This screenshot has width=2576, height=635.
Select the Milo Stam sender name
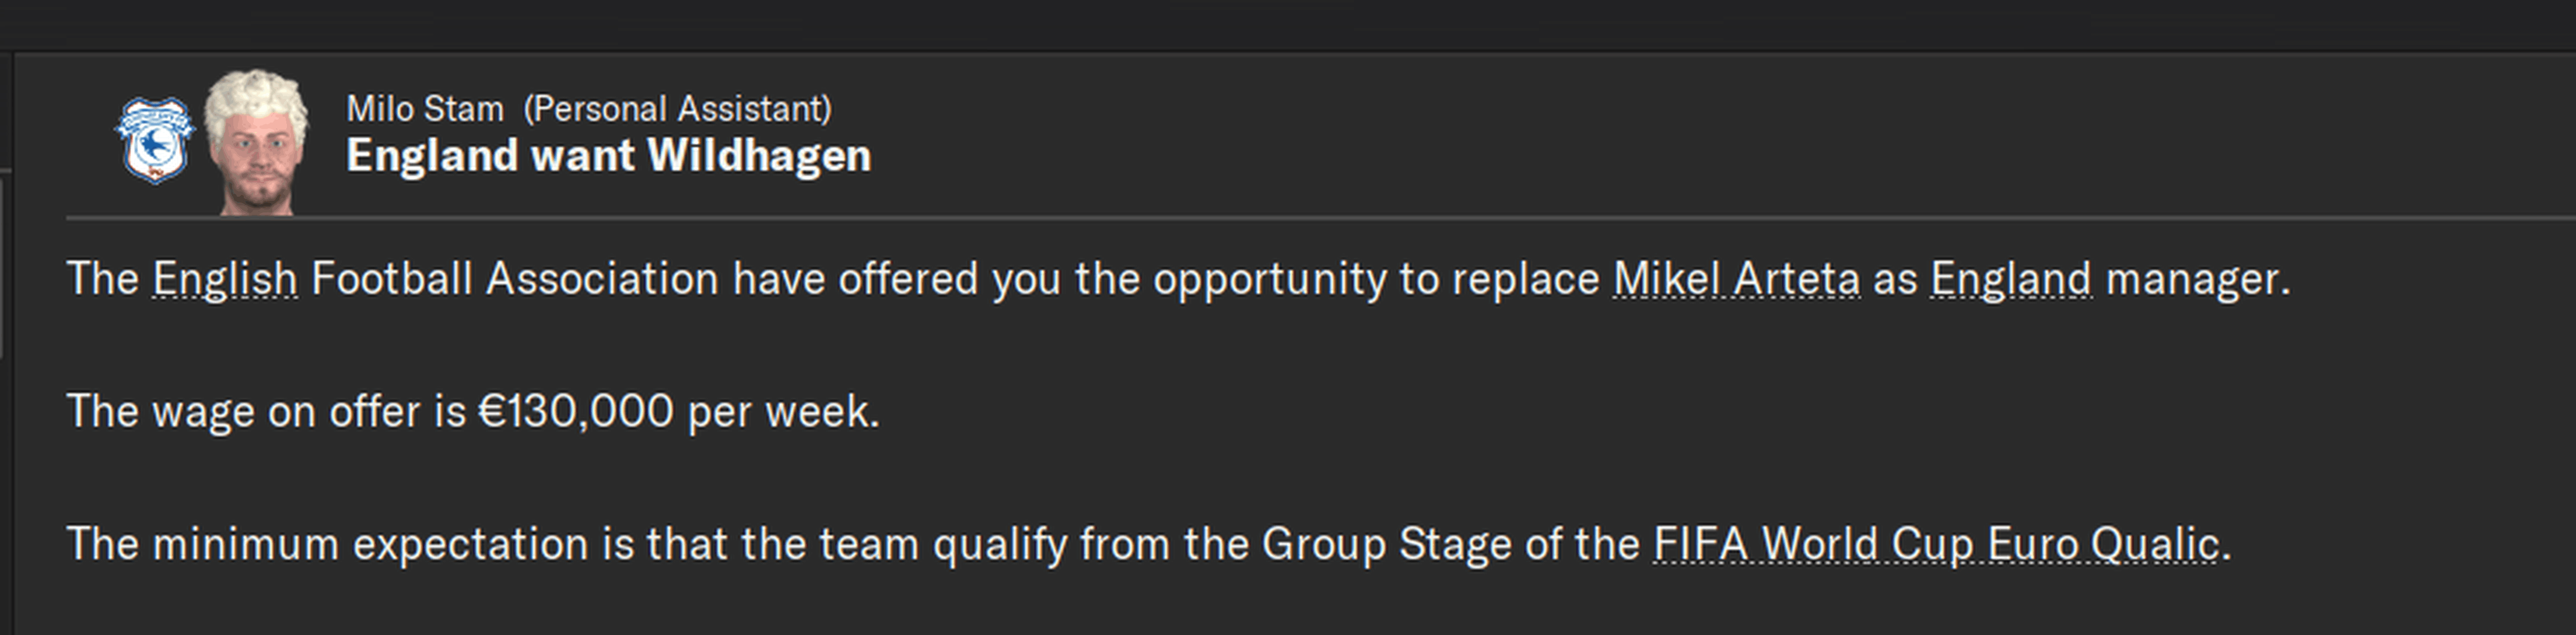425,109
